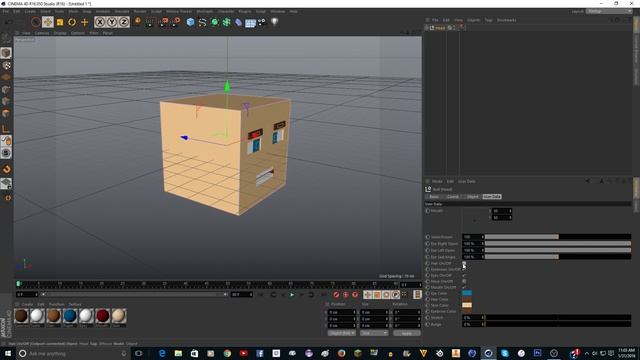Select Texture mode checkered icon
This screenshot has height=360, width=640.
6,65
